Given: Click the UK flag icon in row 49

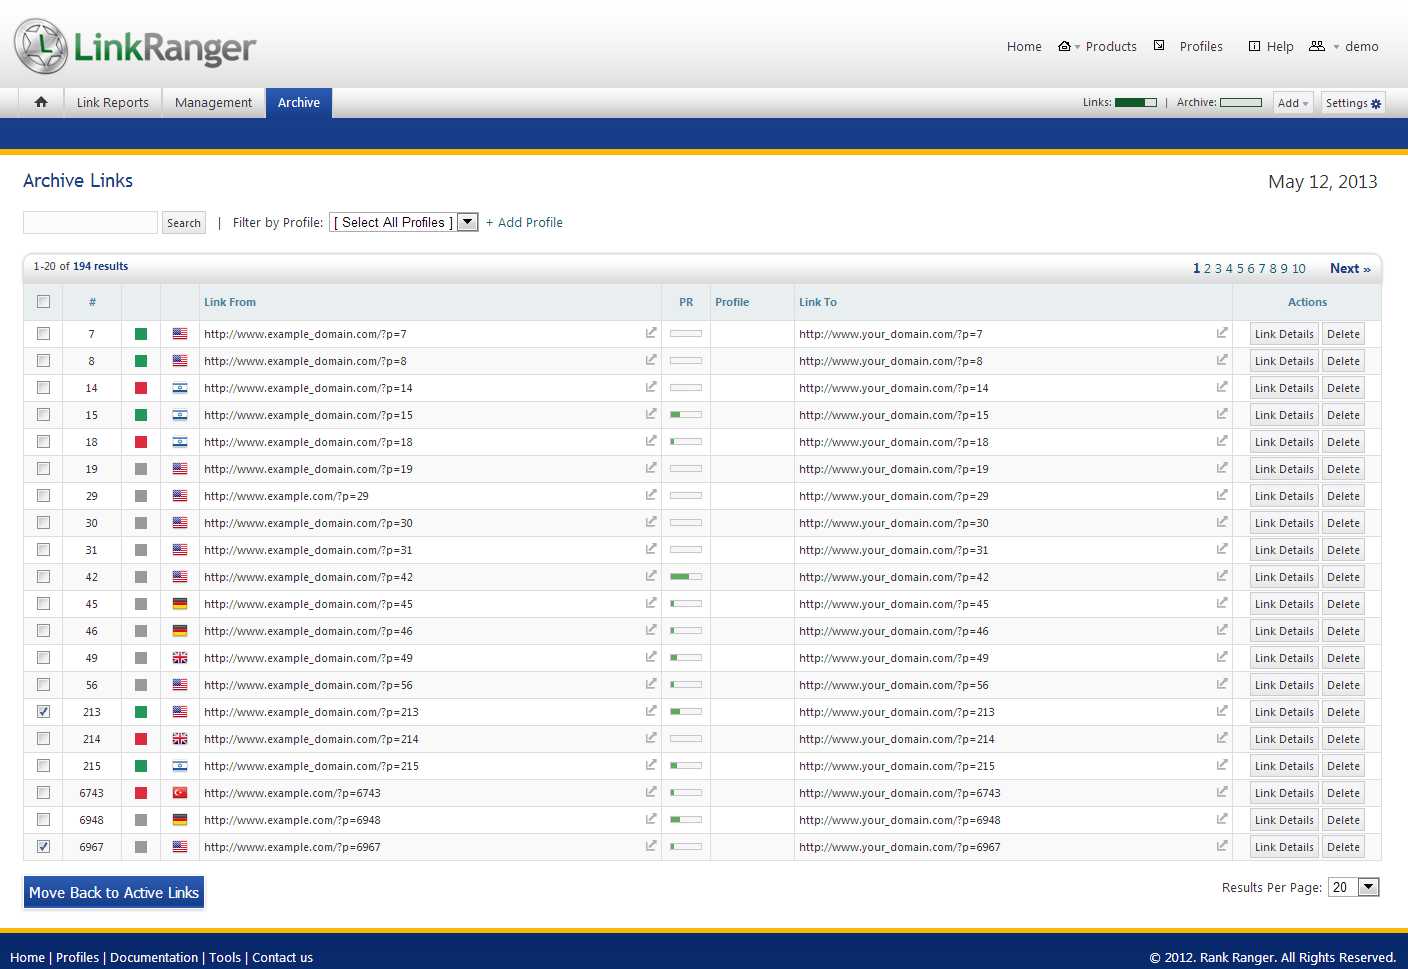Looking at the screenshot, I should (180, 658).
